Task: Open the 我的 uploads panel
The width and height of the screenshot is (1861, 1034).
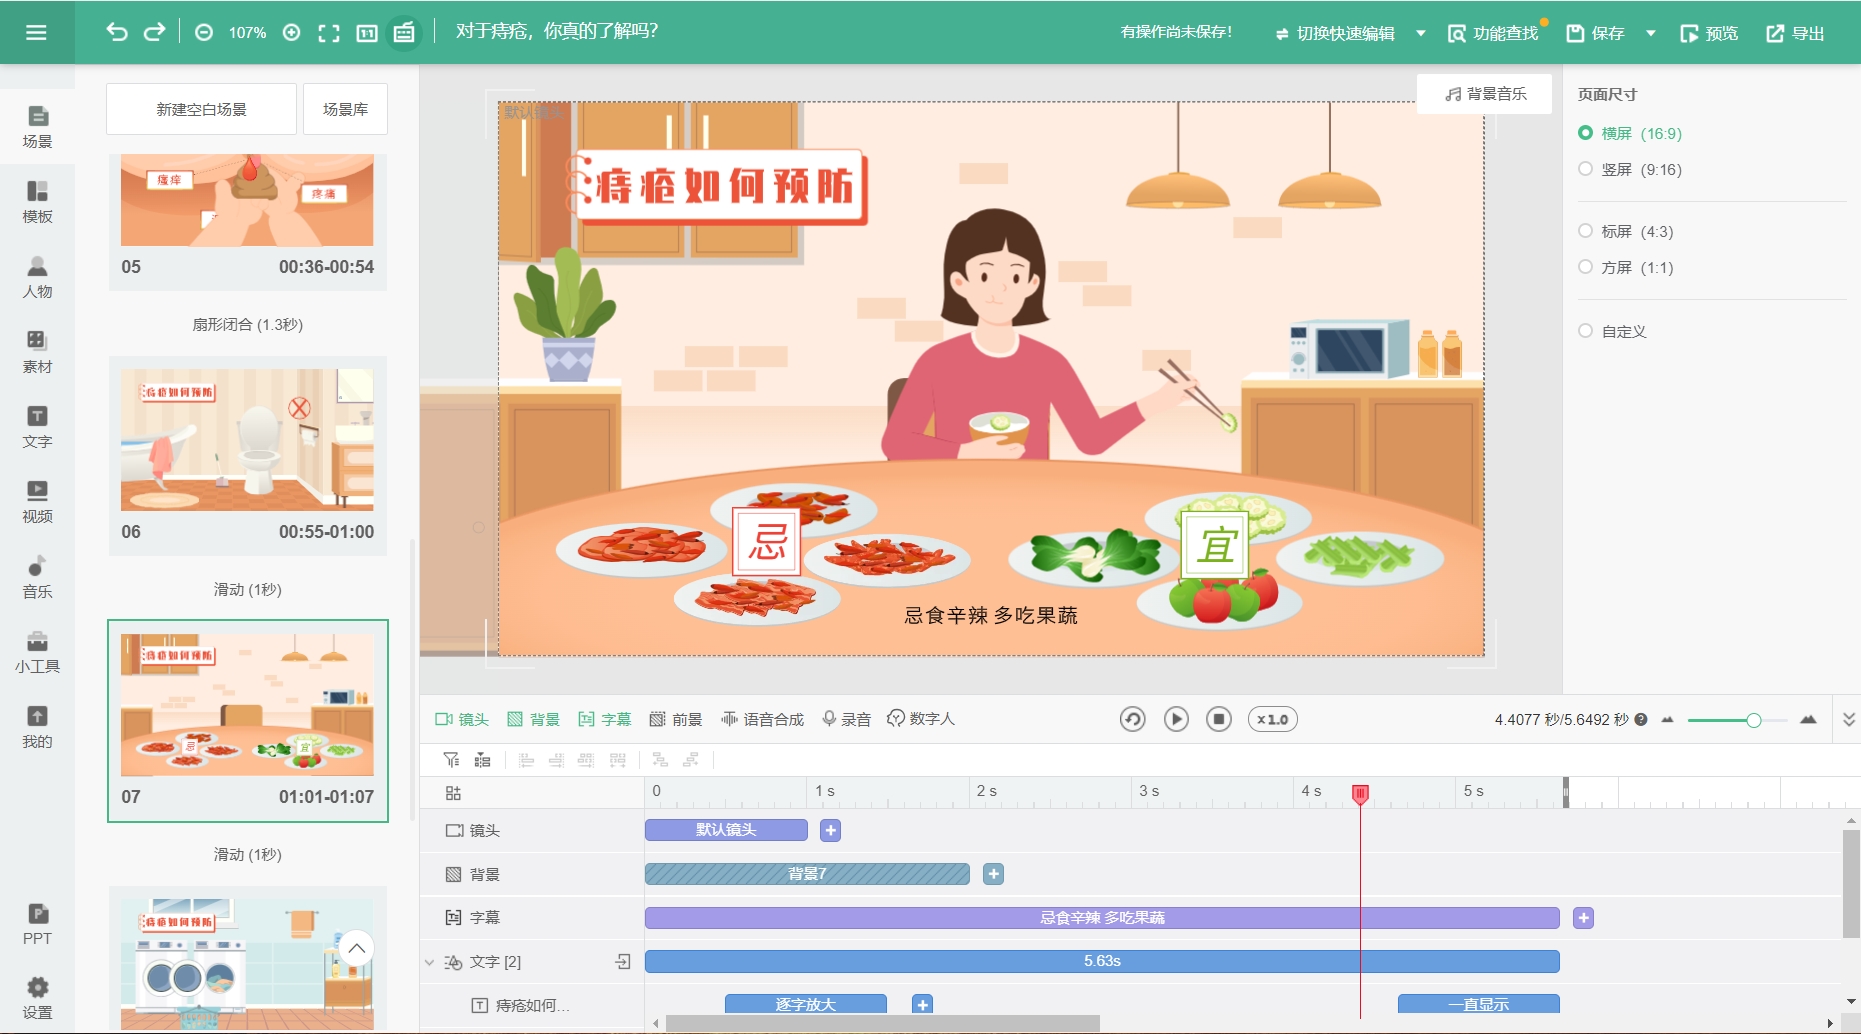Action: pyautogui.click(x=37, y=727)
